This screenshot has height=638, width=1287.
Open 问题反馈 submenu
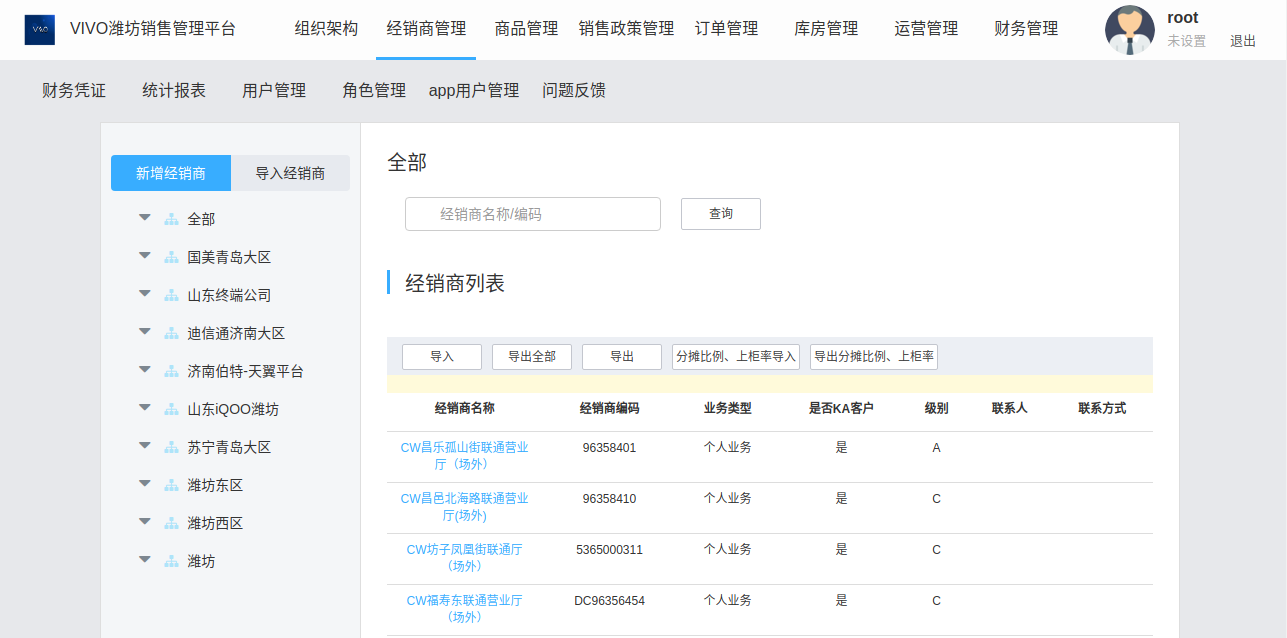(574, 91)
